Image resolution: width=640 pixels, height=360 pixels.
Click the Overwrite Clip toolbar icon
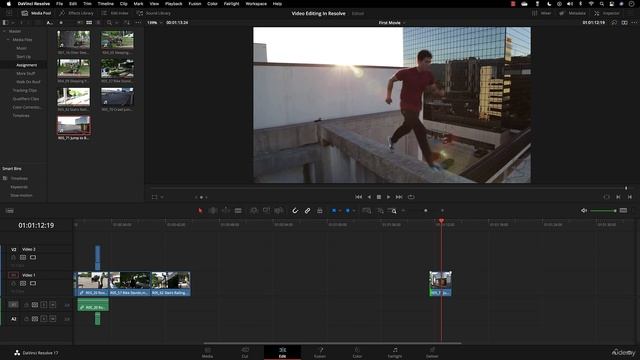click(x=266, y=211)
